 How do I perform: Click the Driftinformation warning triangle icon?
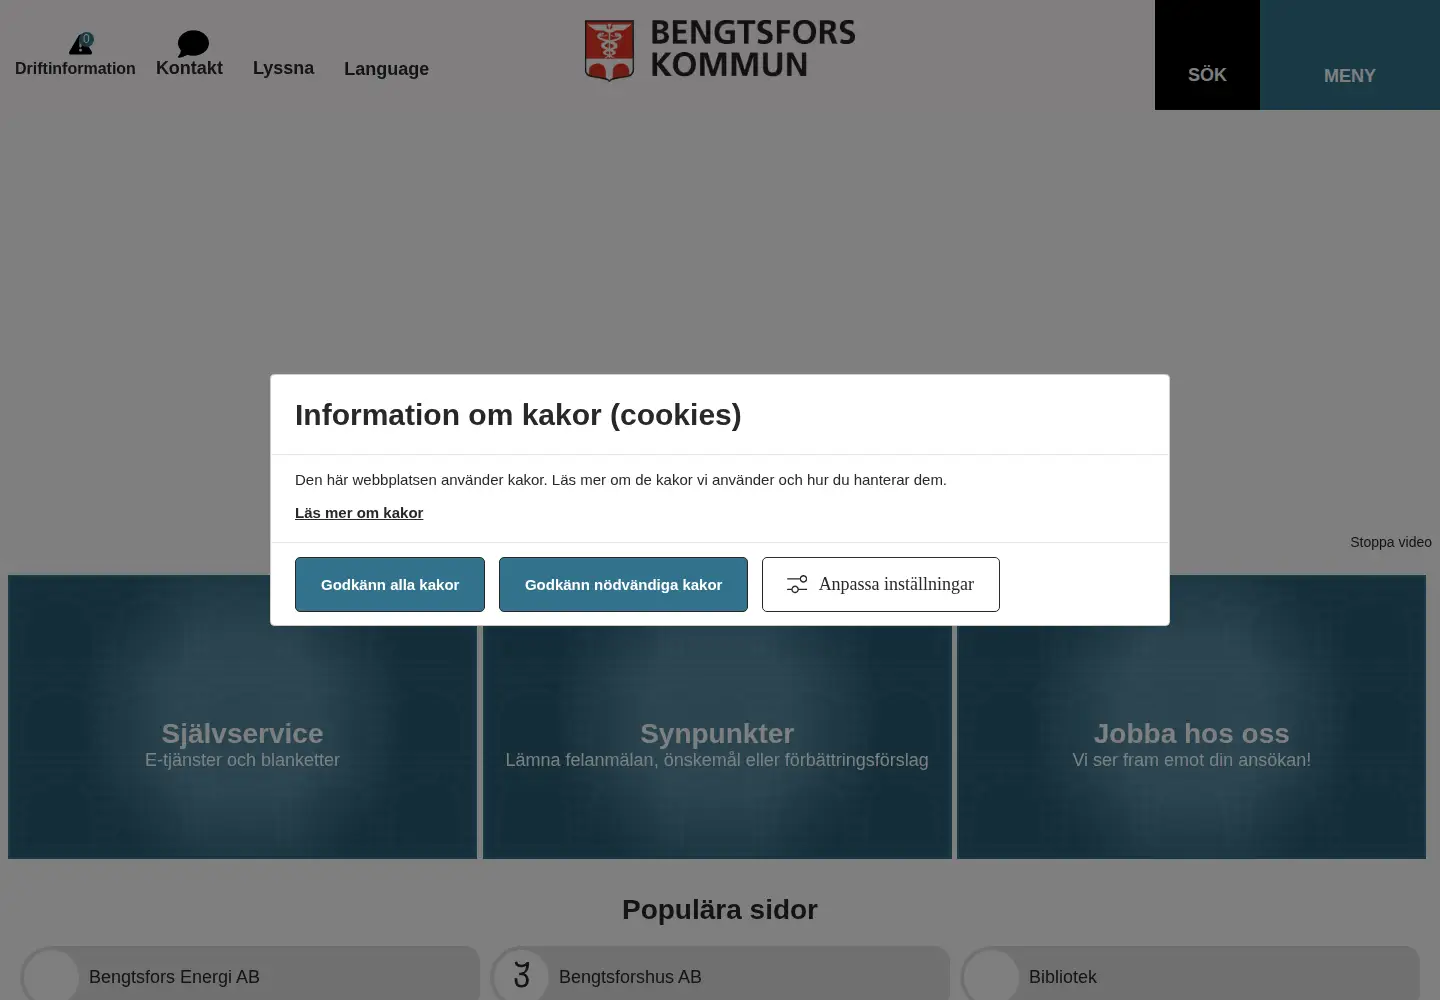pyautogui.click(x=81, y=44)
